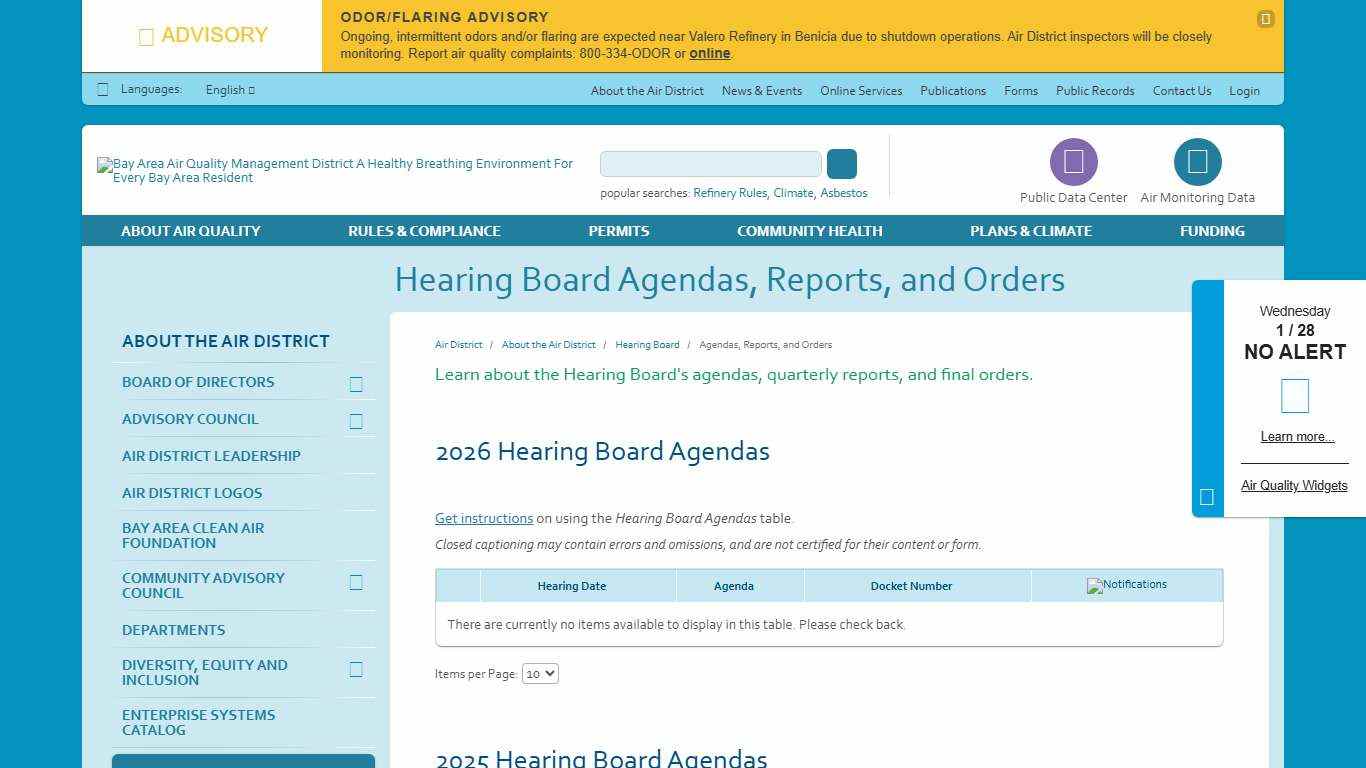Screen dimensions: 1366x768
Task: Click the search magnifier icon
Action: point(841,163)
